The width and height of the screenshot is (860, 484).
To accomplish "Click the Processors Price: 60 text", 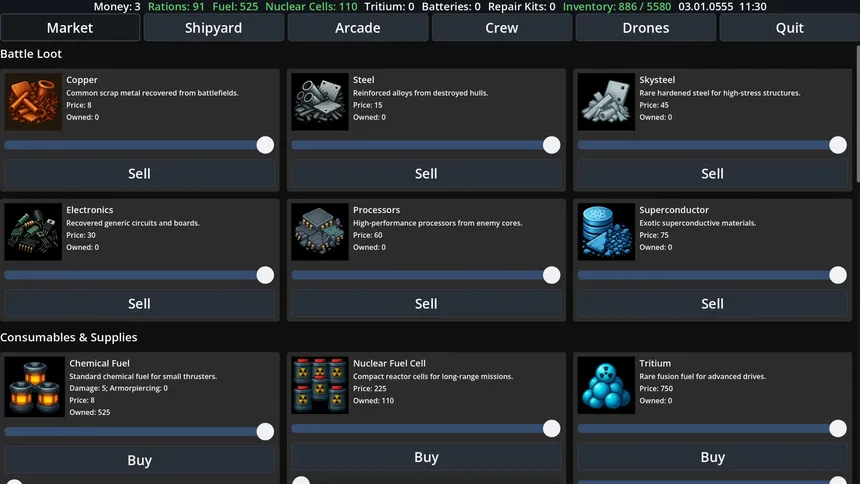I will pyautogui.click(x=367, y=235).
